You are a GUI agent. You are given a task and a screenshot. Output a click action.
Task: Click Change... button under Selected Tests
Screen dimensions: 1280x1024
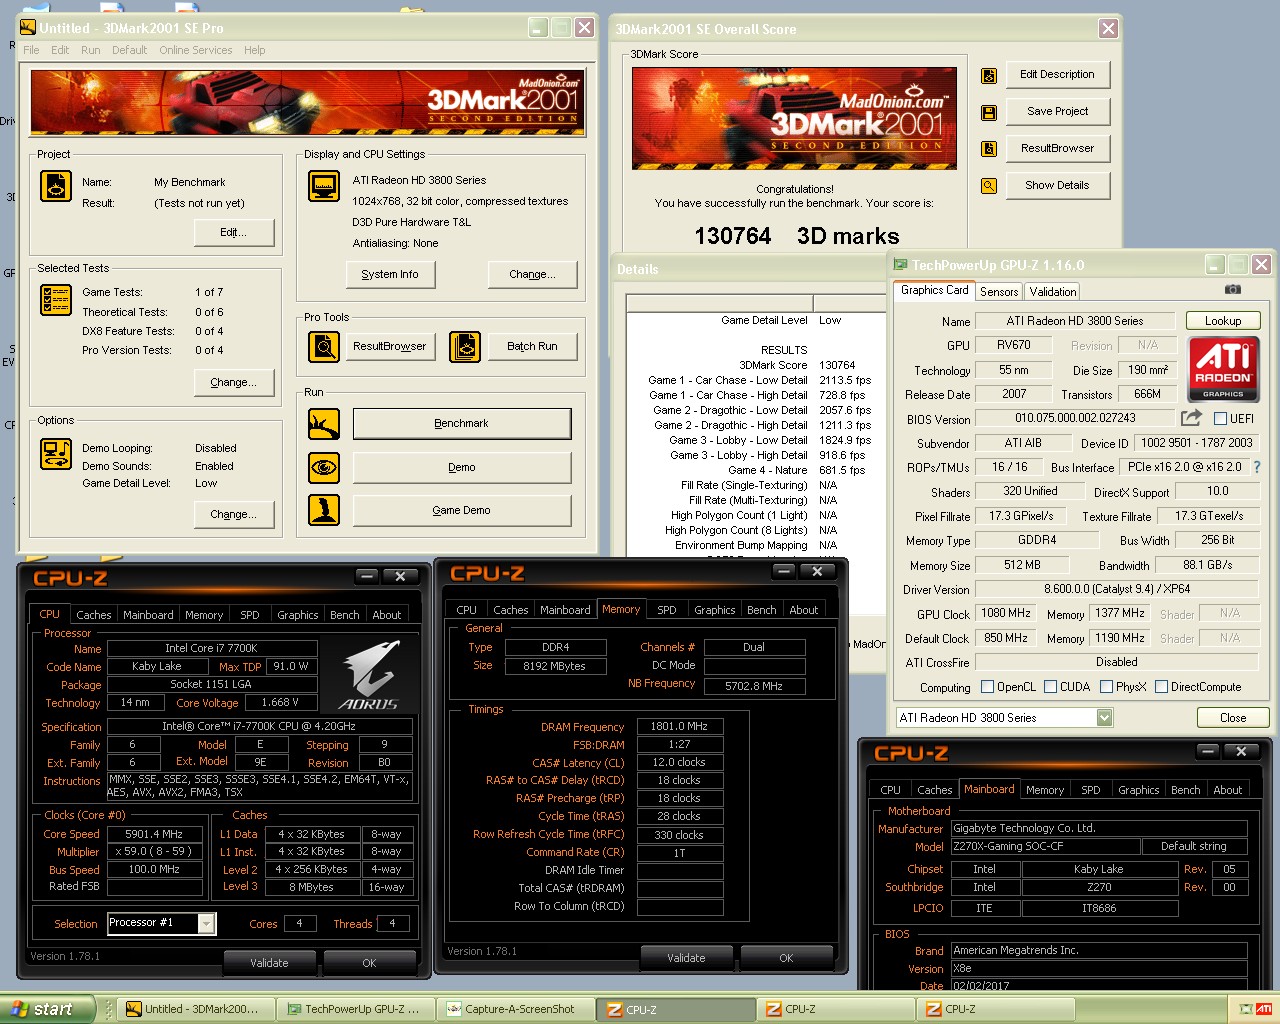[x=234, y=383]
